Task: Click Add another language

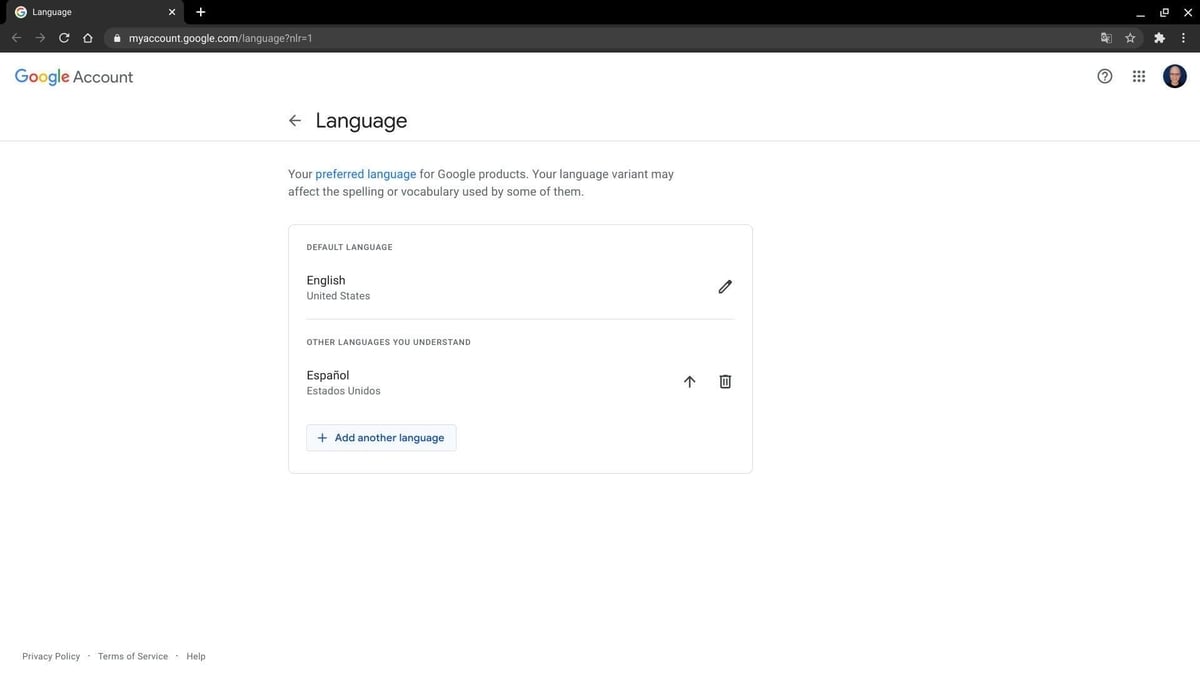Action: pos(381,437)
